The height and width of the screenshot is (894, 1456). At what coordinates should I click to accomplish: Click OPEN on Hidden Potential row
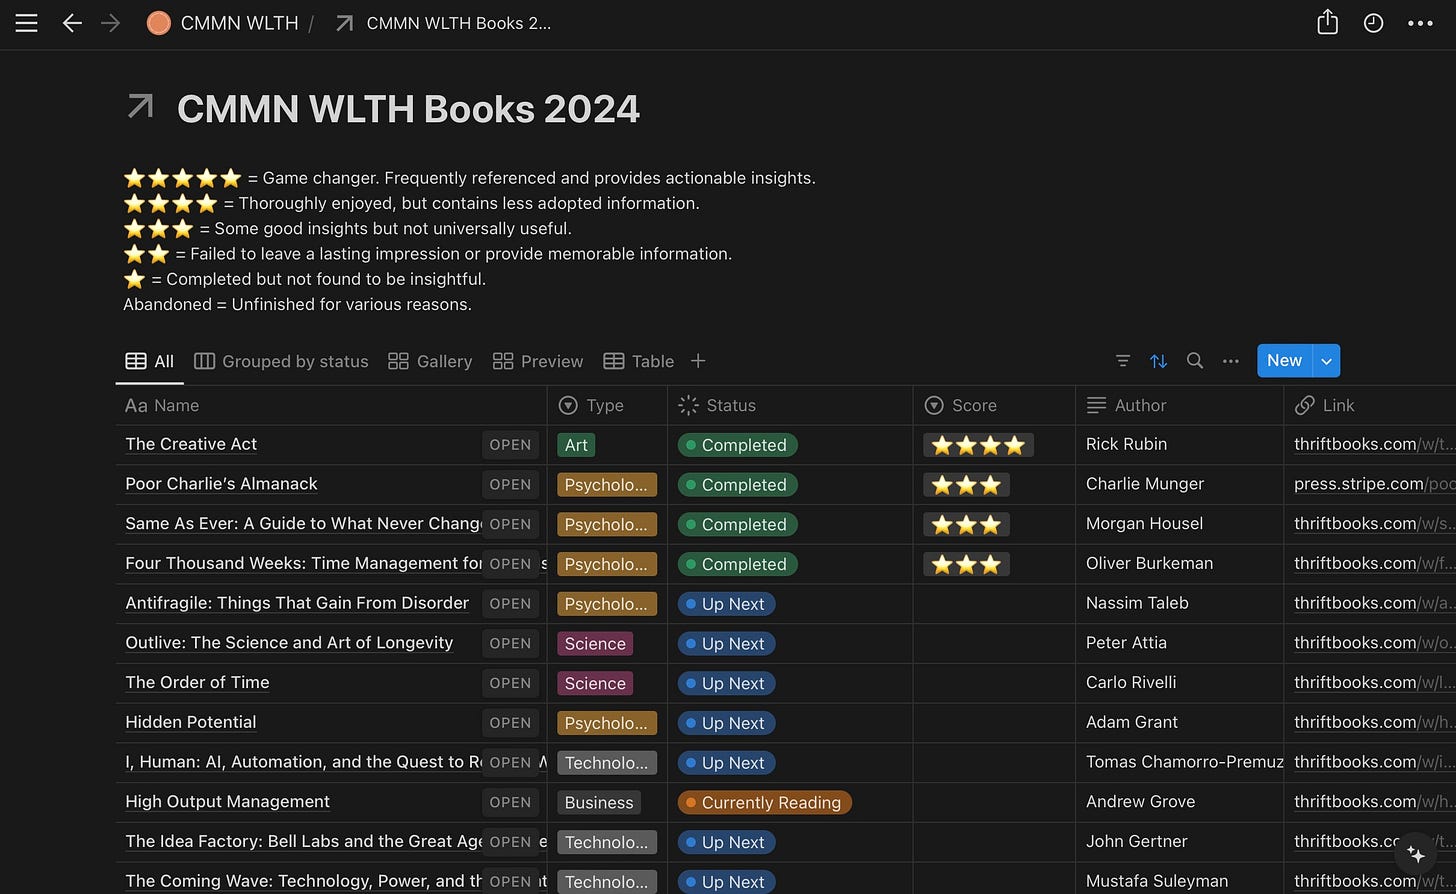tap(510, 722)
